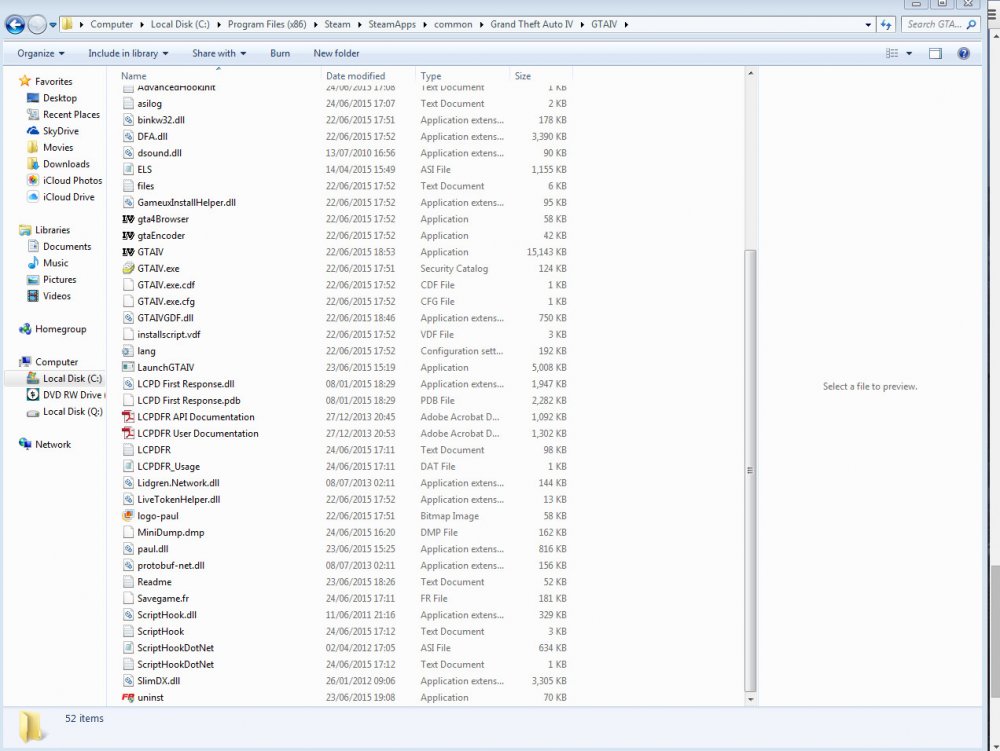1000x751 pixels.
Task: Select the GTAIV application icon
Action: pyautogui.click(x=128, y=252)
